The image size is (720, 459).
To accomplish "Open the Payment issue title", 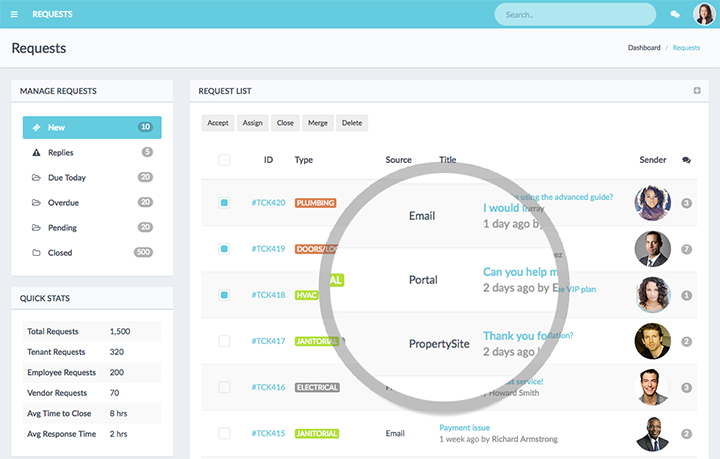I will click(464, 427).
